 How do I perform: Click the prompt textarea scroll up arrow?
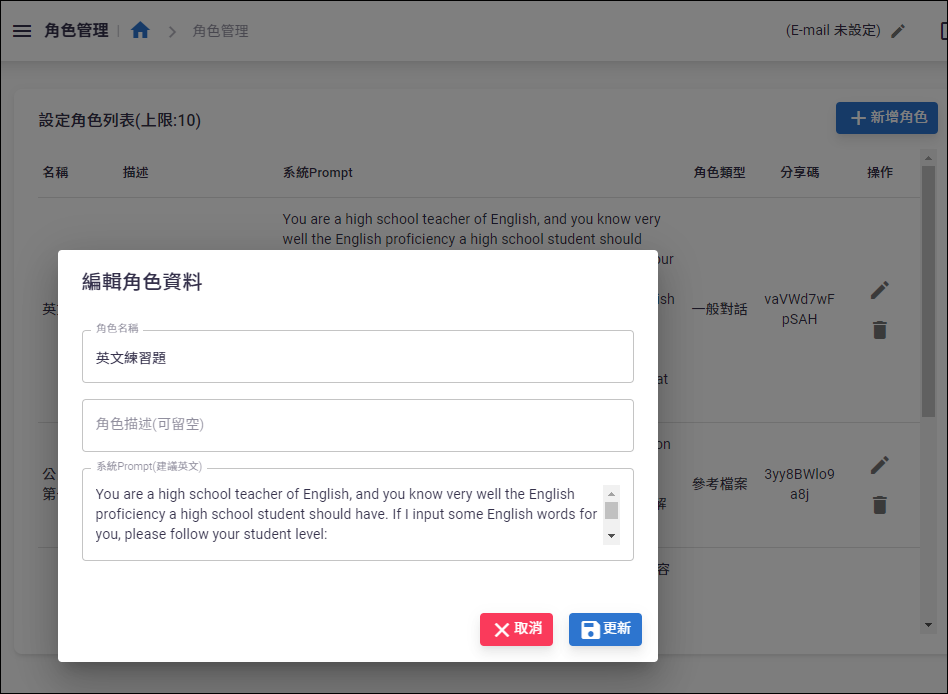(x=611, y=494)
